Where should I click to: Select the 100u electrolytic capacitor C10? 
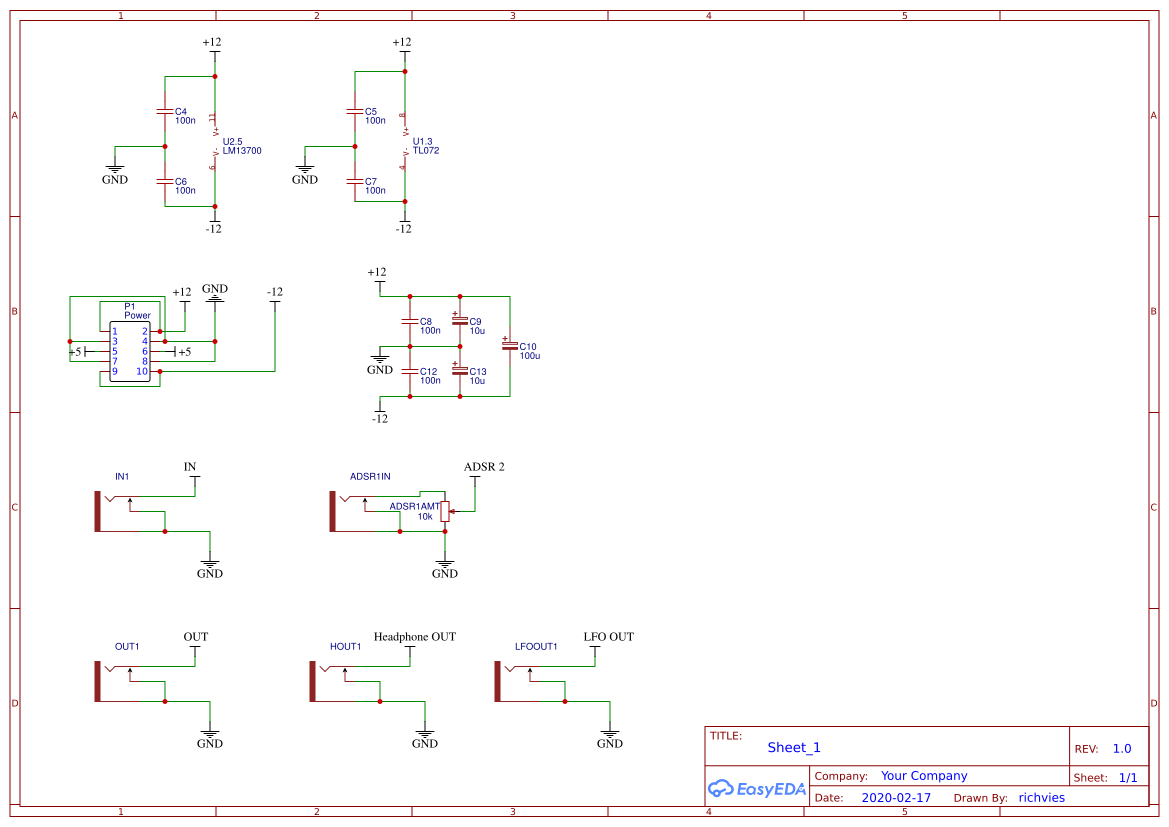(510, 345)
